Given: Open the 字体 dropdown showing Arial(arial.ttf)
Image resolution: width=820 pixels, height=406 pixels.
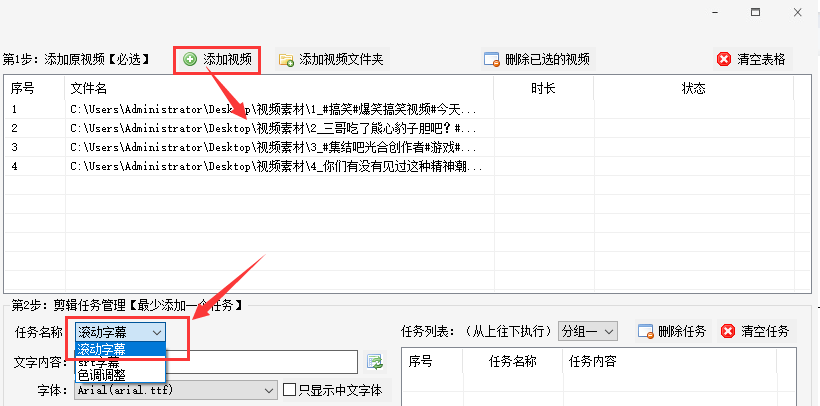Looking at the screenshot, I should pyautogui.click(x=176, y=390).
